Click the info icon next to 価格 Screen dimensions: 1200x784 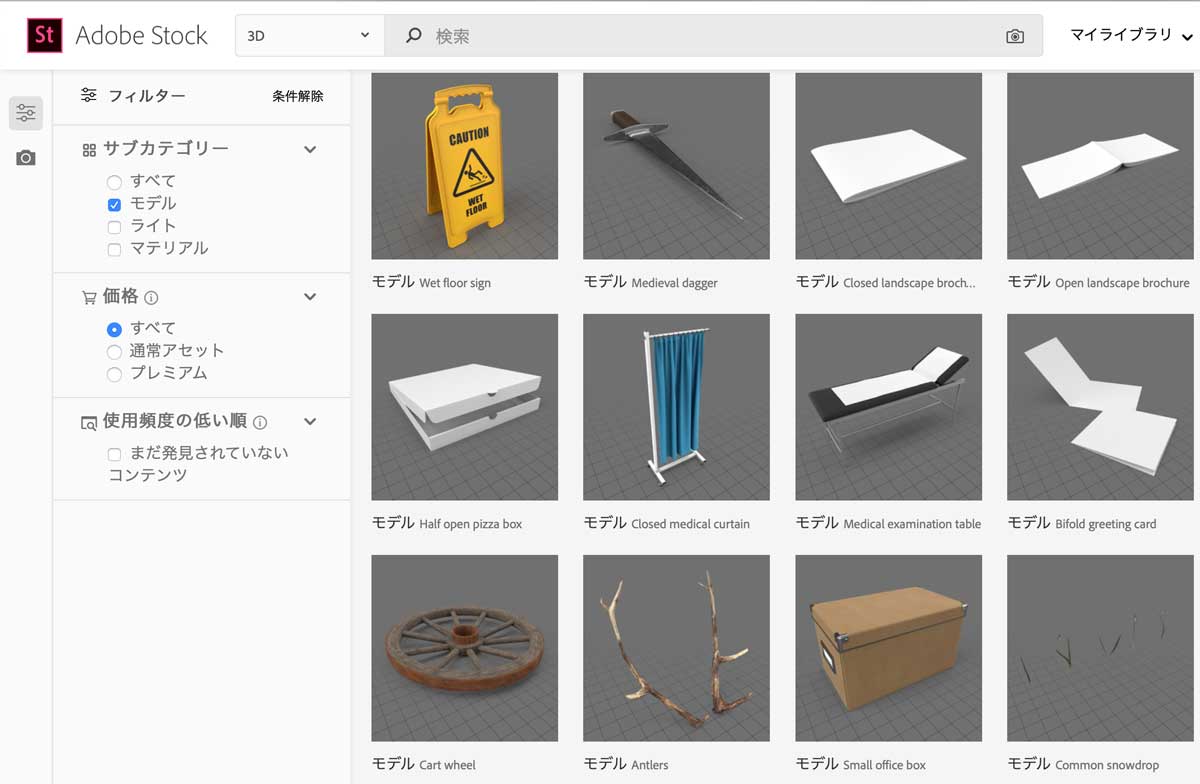(x=152, y=298)
